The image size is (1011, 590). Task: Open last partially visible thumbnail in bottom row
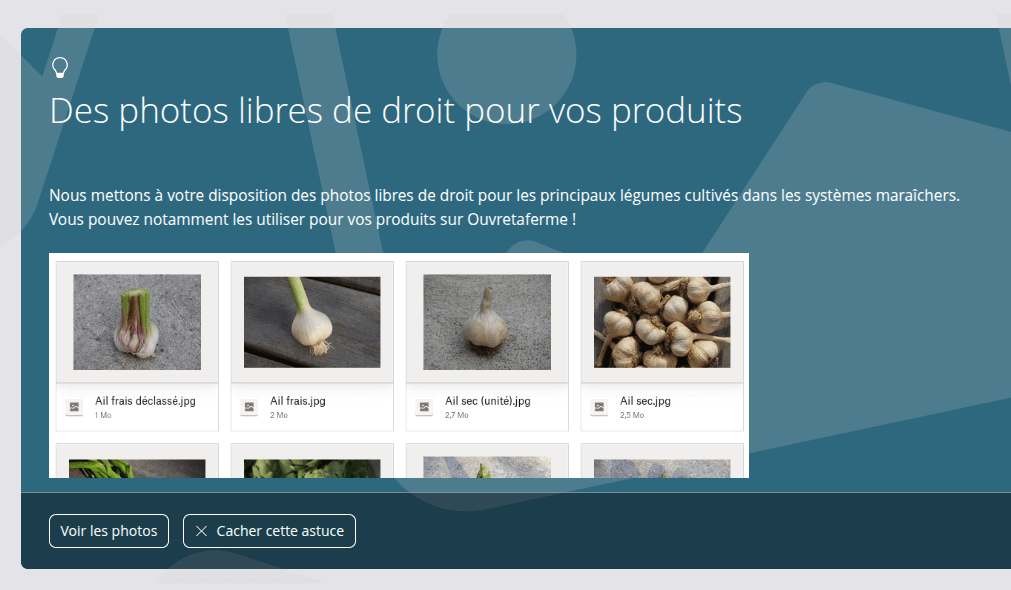[x=662, y=468]
